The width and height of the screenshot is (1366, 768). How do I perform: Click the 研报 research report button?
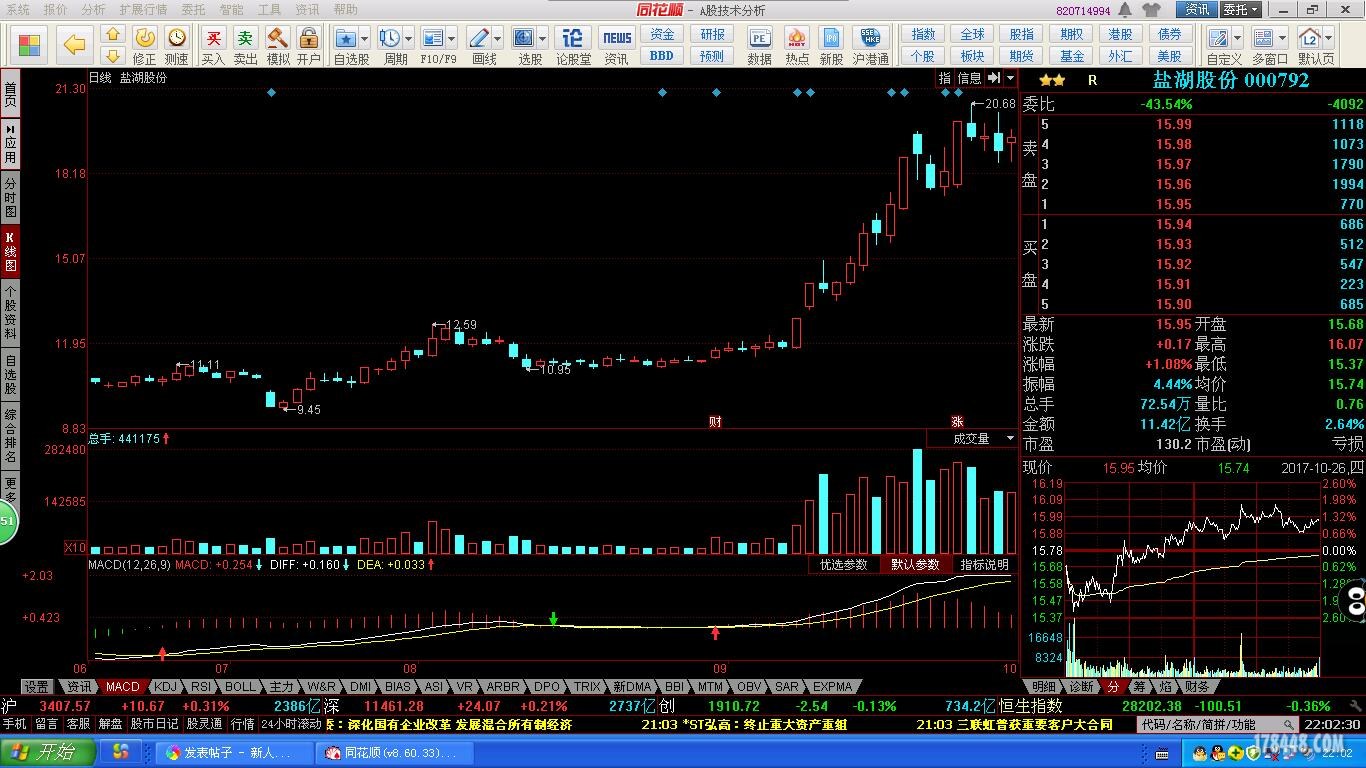click(x=712, y=34)
